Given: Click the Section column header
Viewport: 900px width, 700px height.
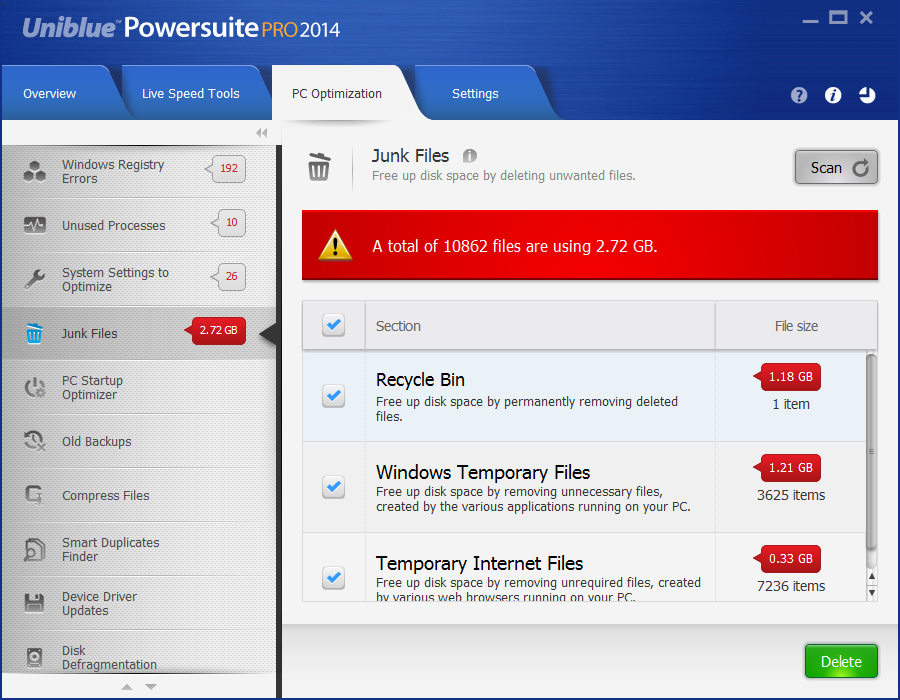Looking at the screenshot, I should (x=540, y=325).
